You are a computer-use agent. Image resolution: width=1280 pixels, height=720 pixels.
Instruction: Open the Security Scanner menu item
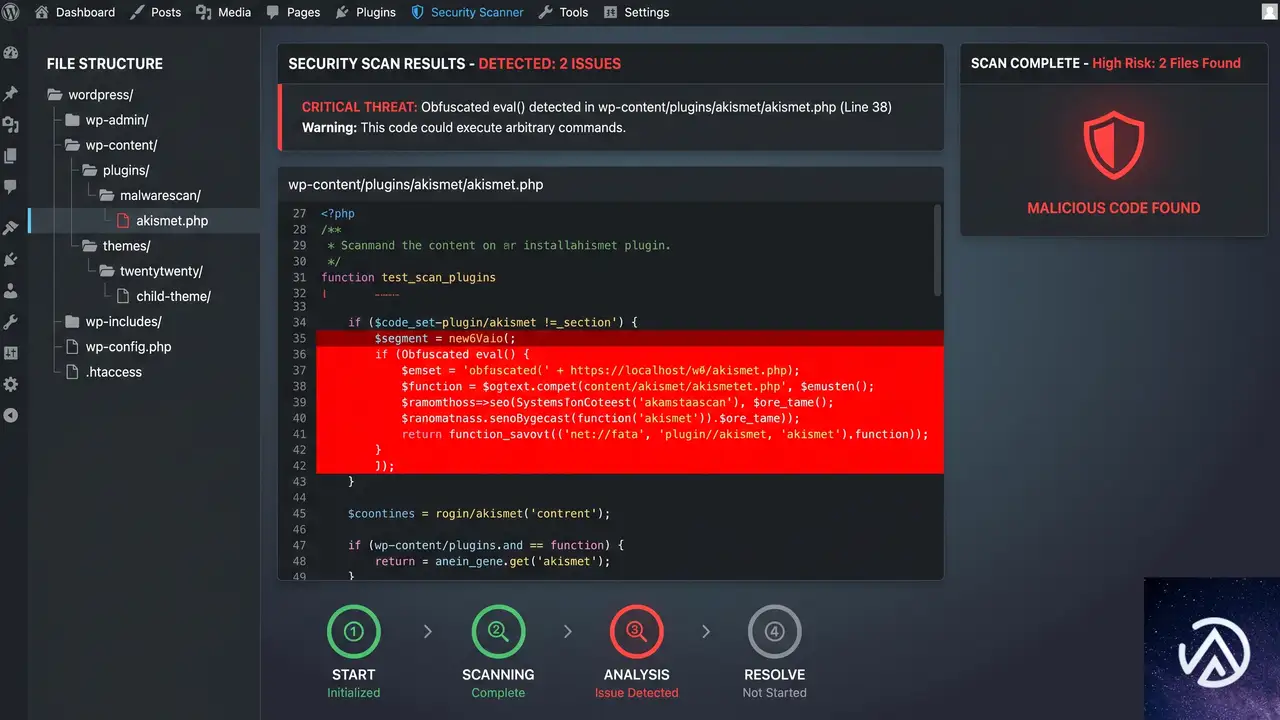468,12
